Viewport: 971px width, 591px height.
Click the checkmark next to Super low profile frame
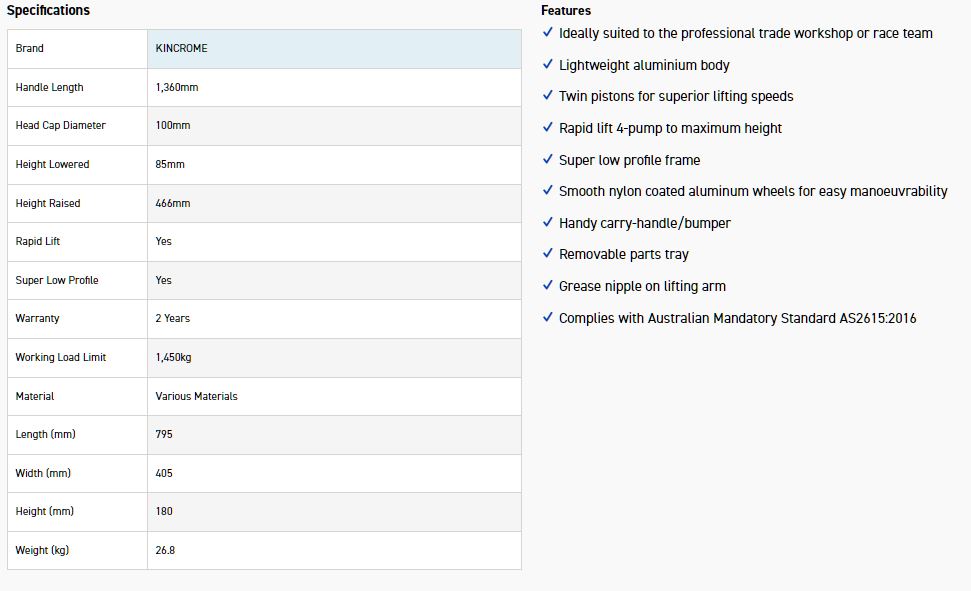tap(547, 160)
